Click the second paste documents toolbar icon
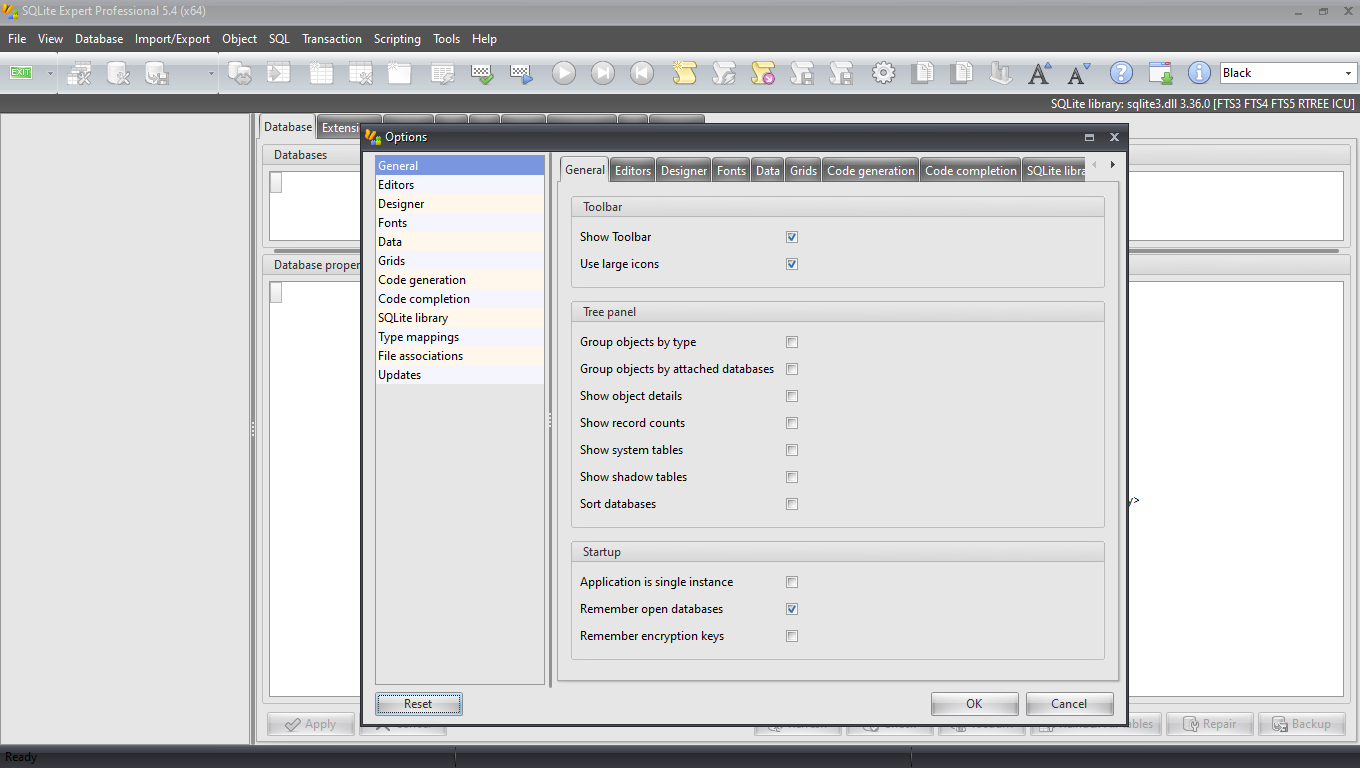1360x768 pixels. click(x=961, y=73)
